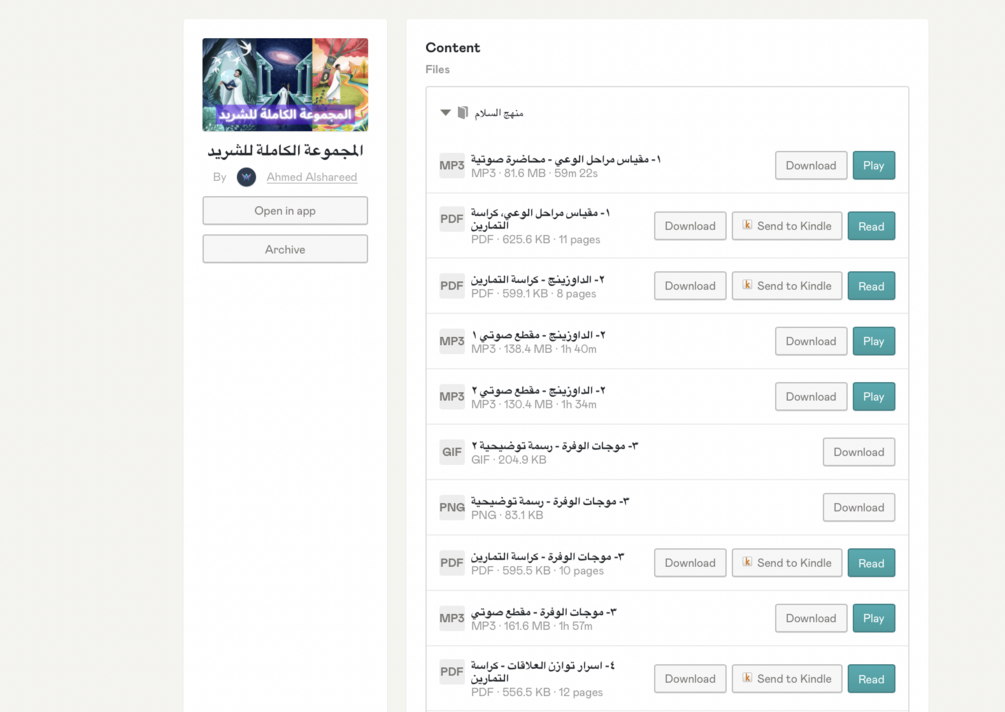Read the 556.5 KB PDF
This screenshot has height=712, width=1005.
click(871, 679)
